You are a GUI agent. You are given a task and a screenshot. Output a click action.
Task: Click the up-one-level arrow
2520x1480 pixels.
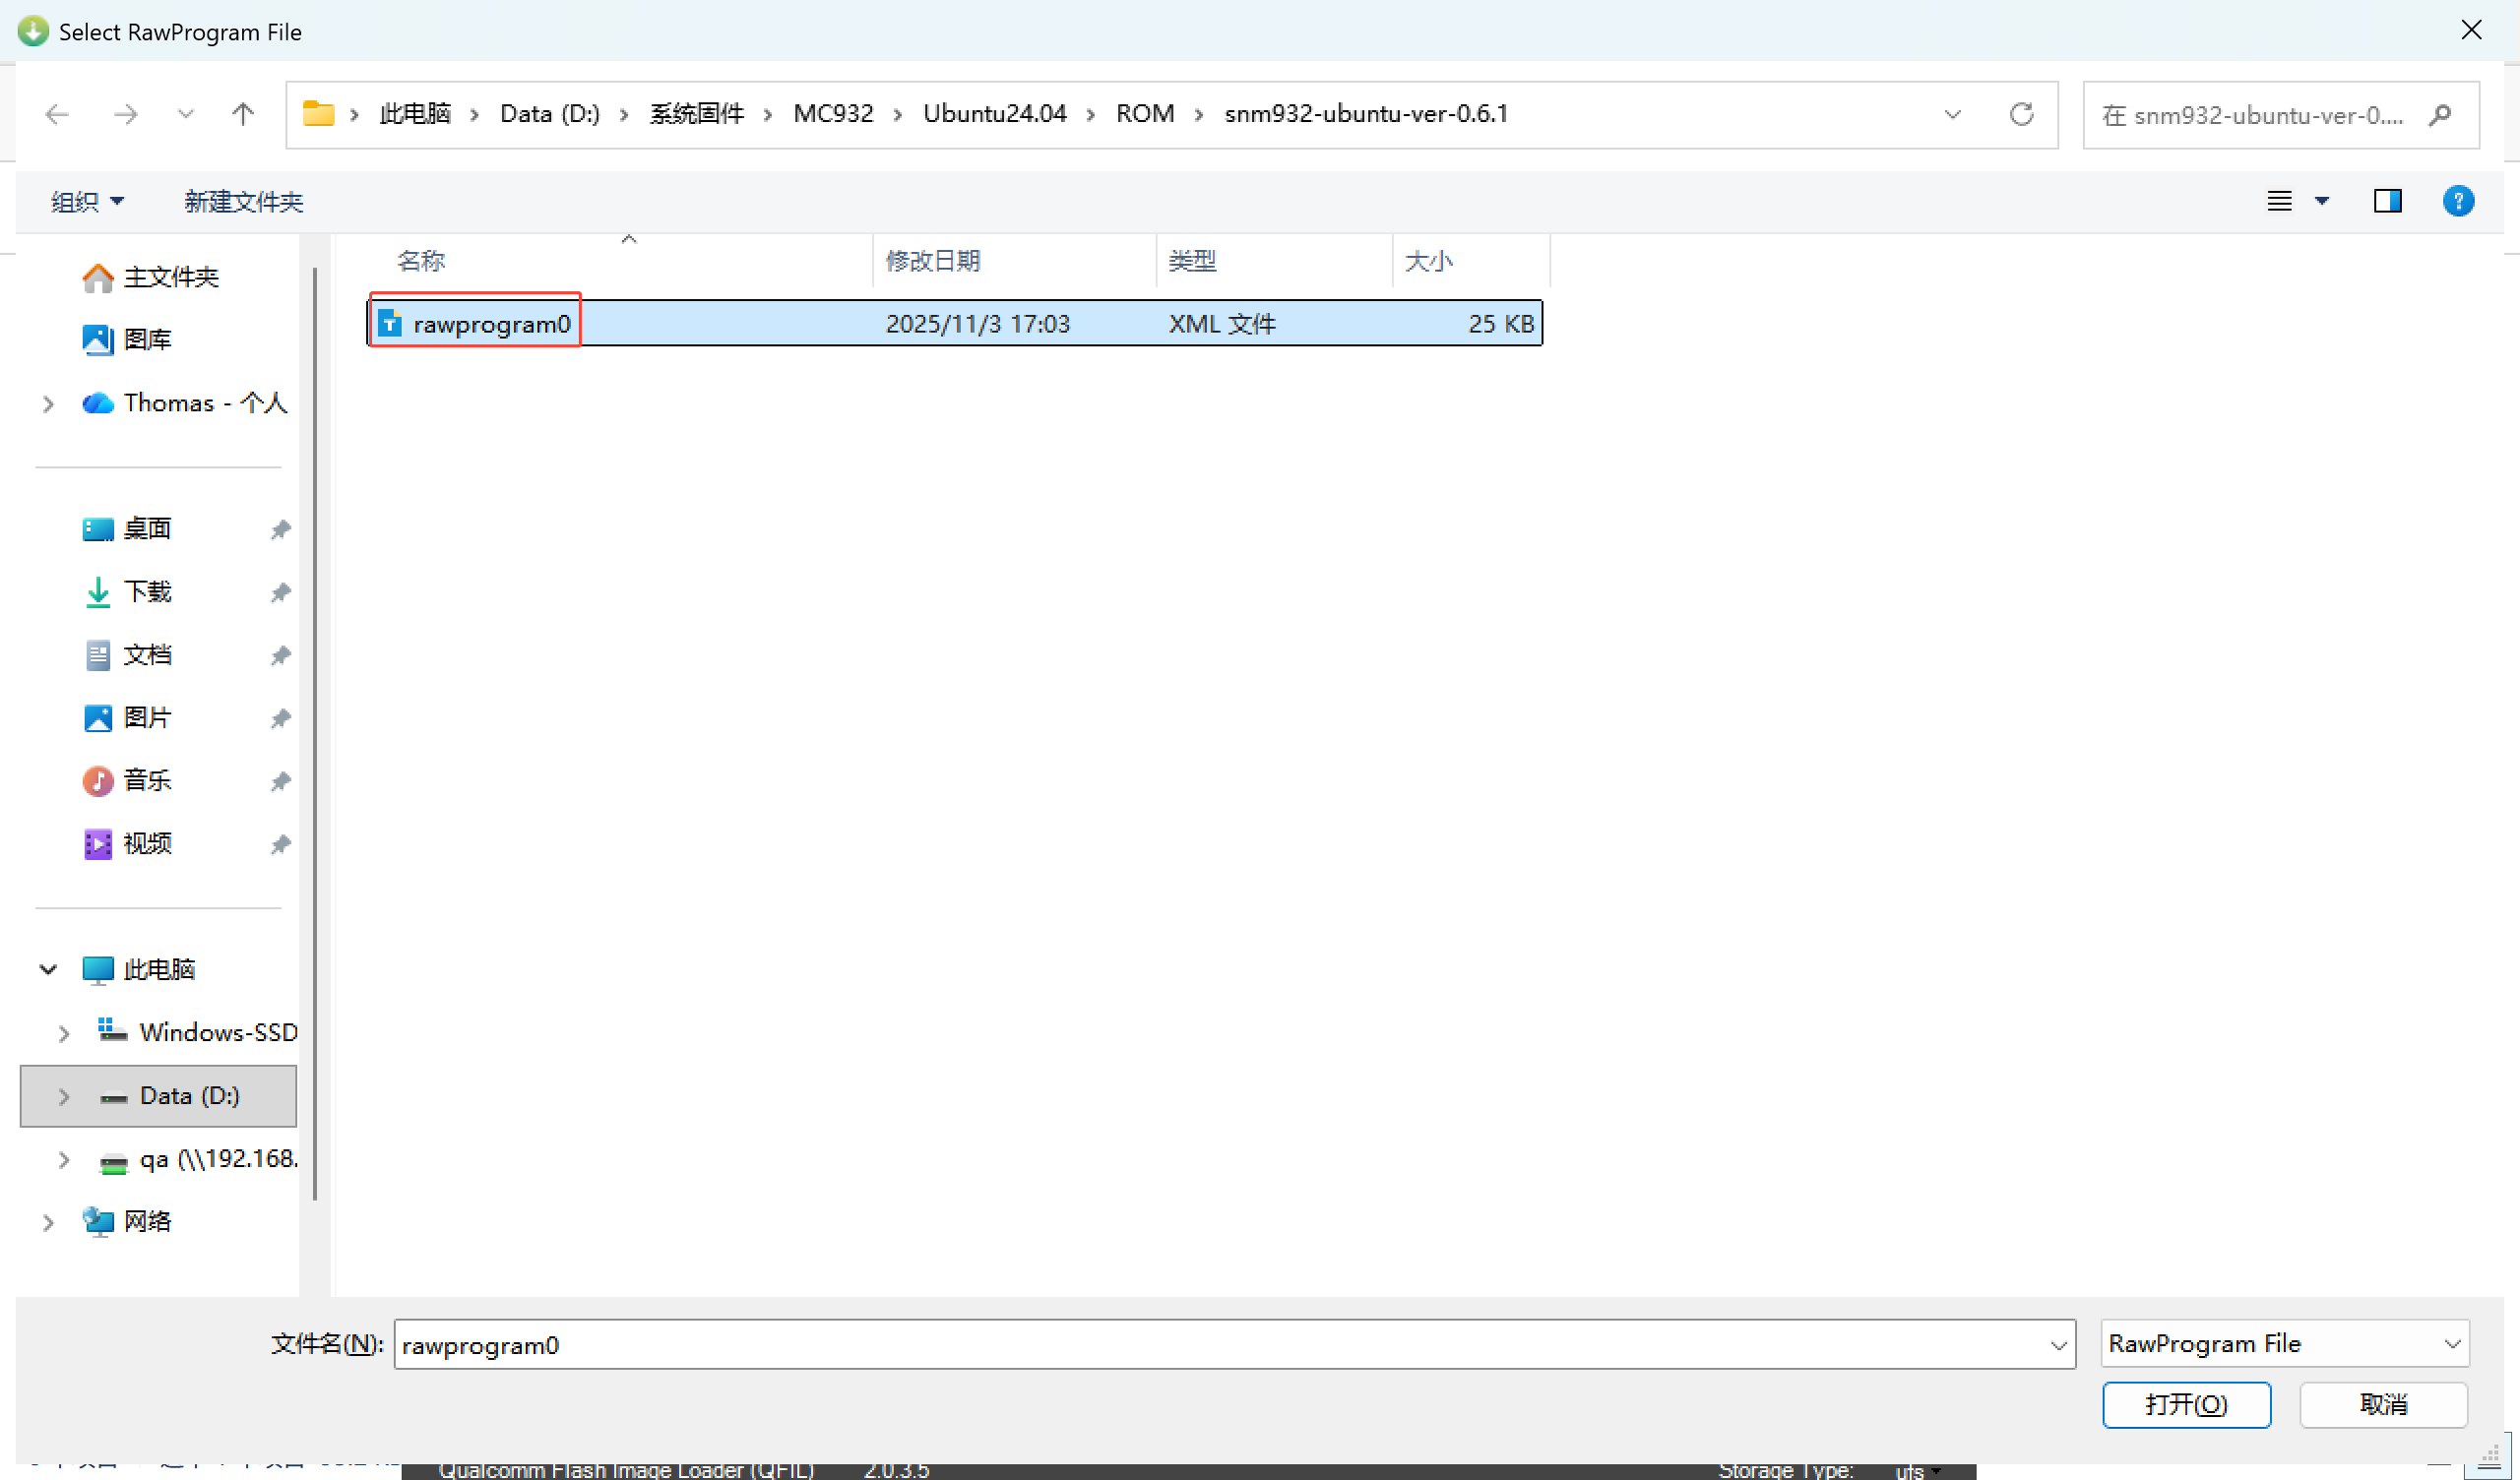242,114
